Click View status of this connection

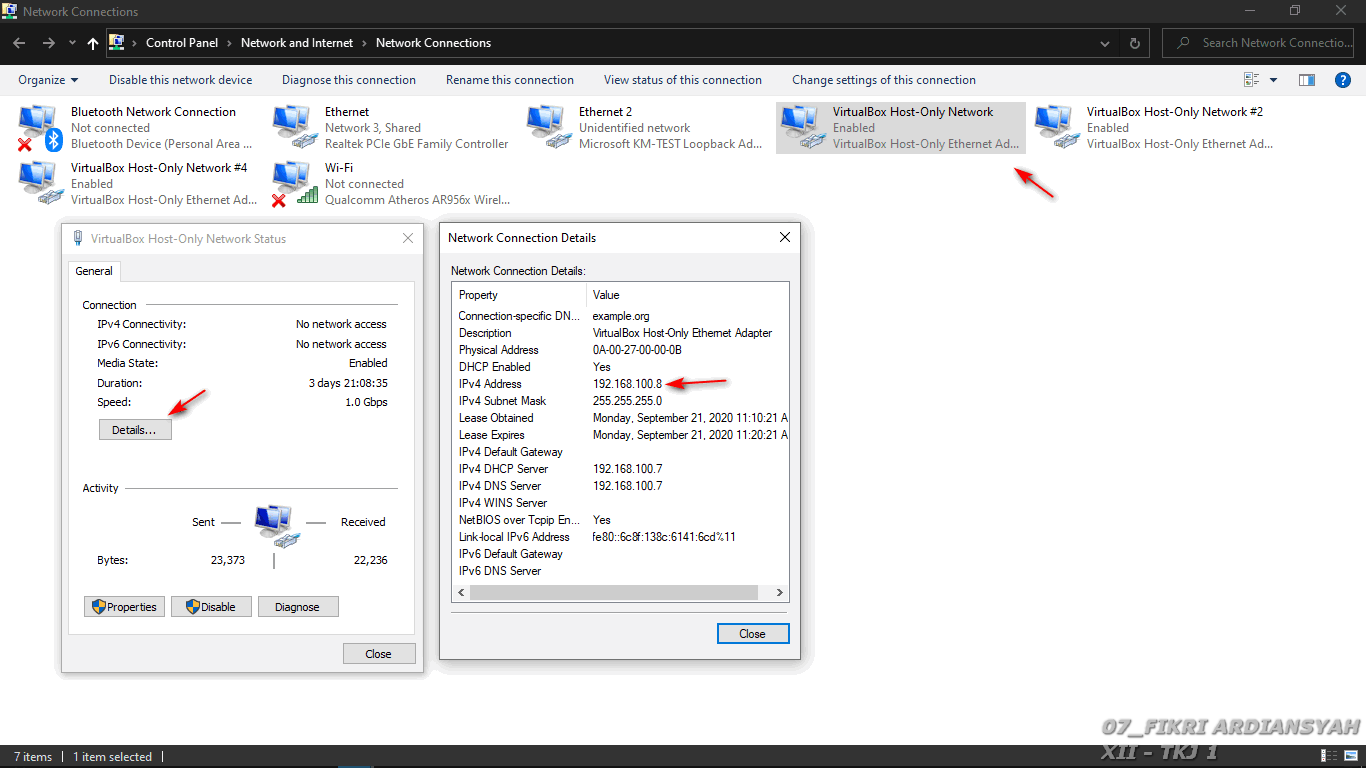[683, 80]
